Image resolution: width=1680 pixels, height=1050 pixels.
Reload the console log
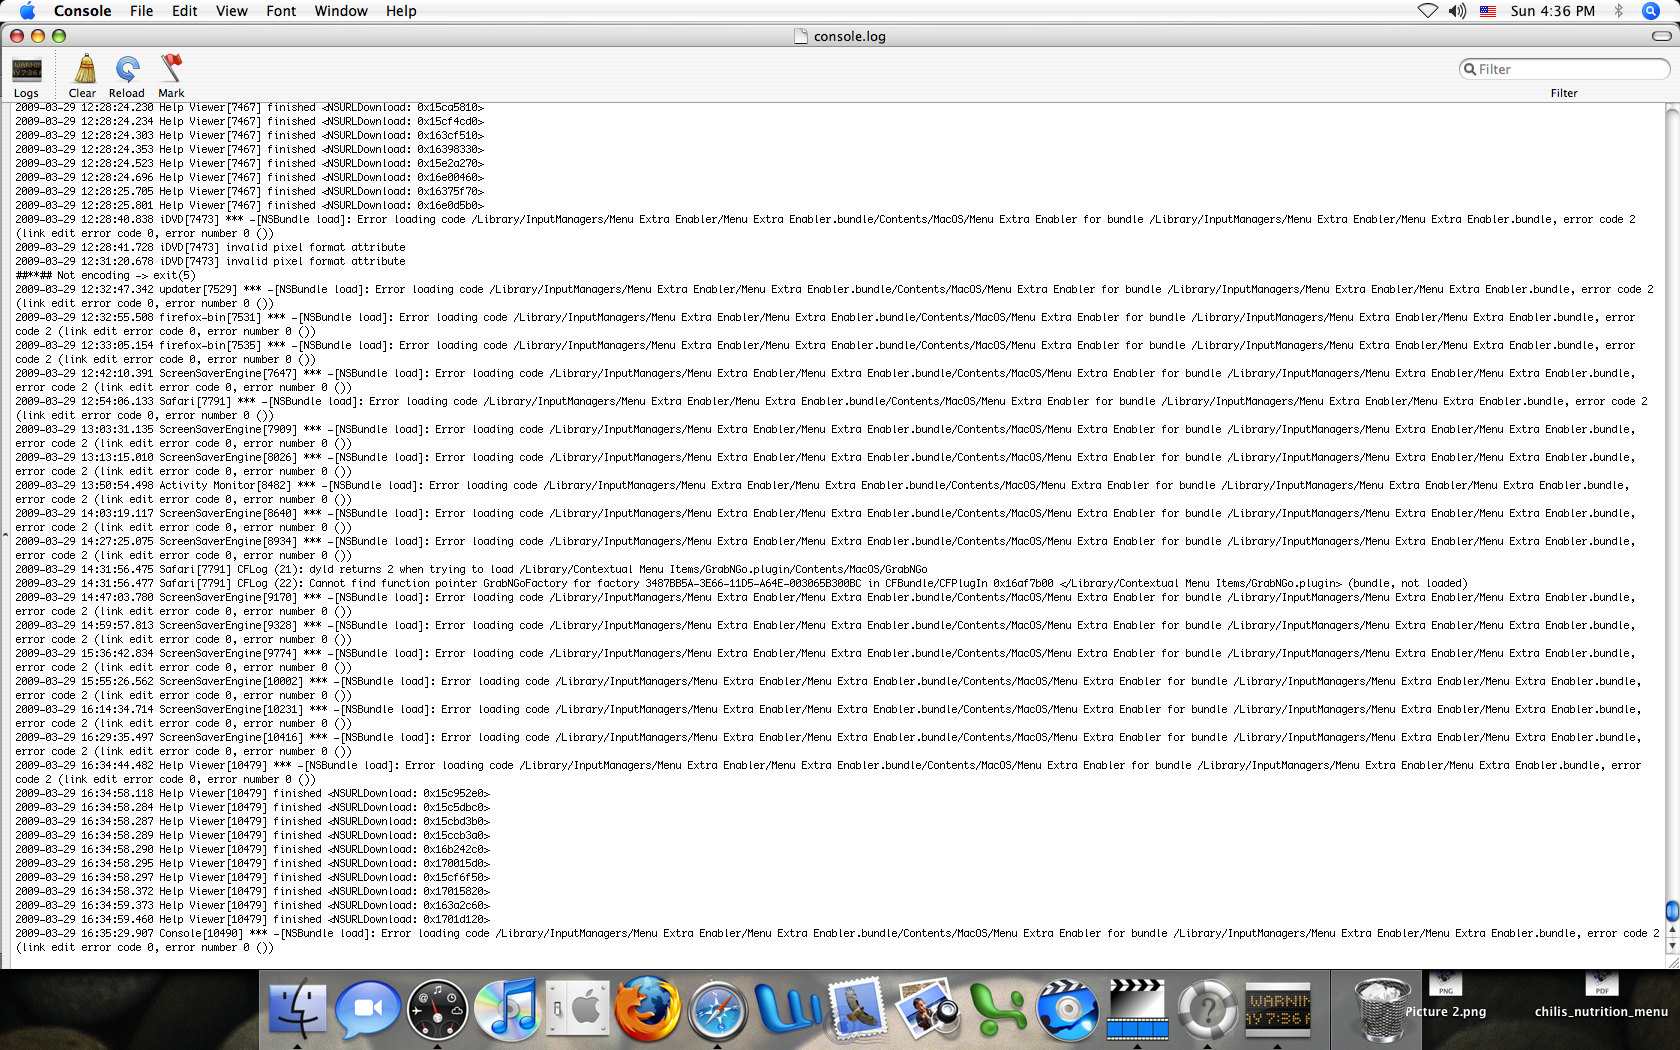[127, 77]
